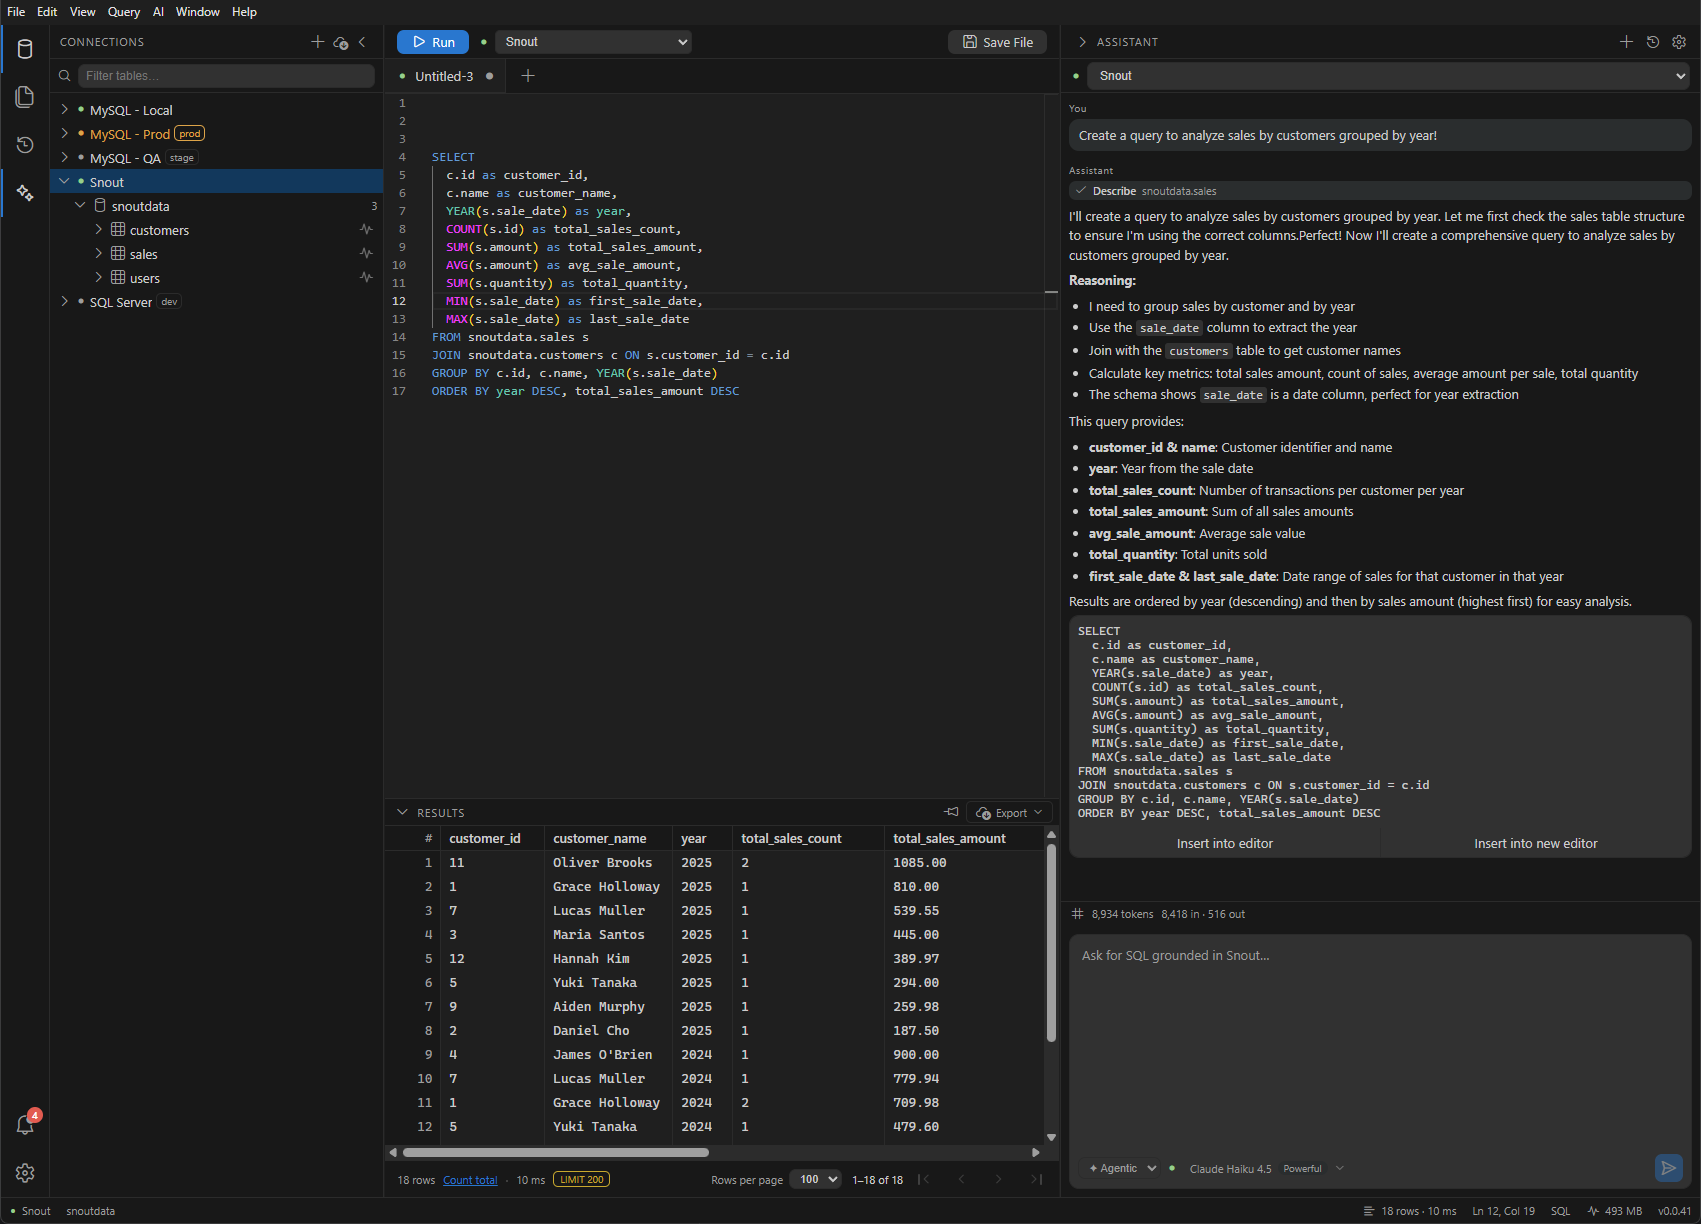Click Save File button
The height and width of the screenshot is (1224, 1701).
(998, 42)
